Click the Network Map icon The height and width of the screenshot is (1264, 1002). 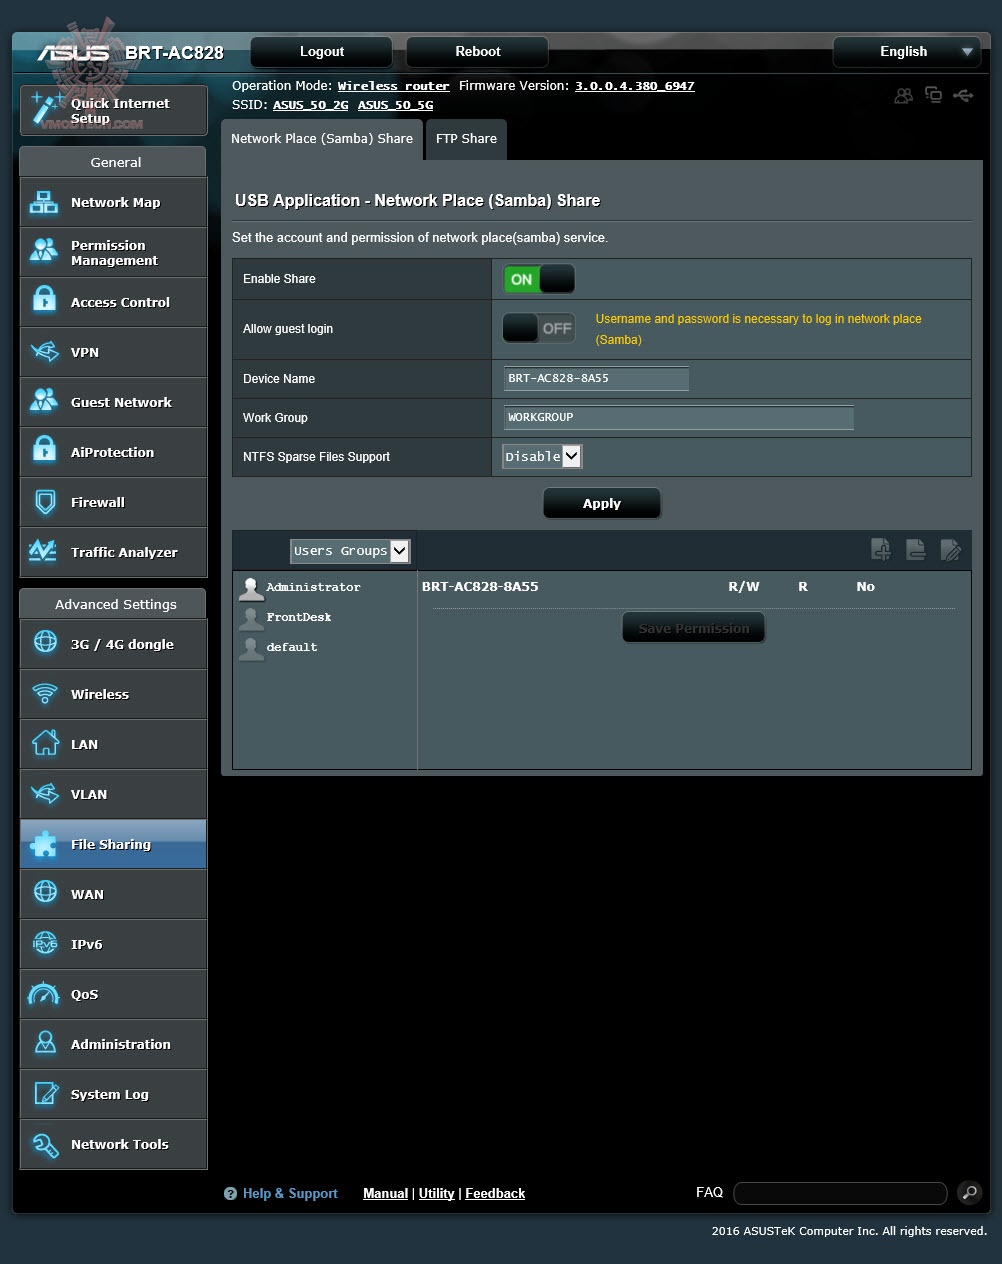click(x=44, y=202)
